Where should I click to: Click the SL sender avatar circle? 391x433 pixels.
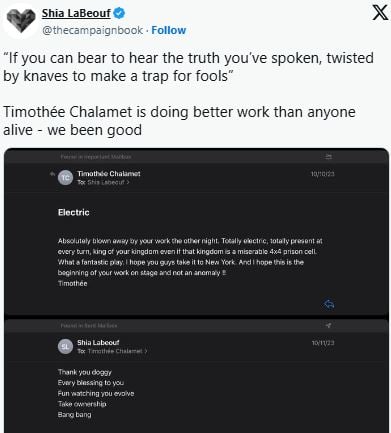65,347
